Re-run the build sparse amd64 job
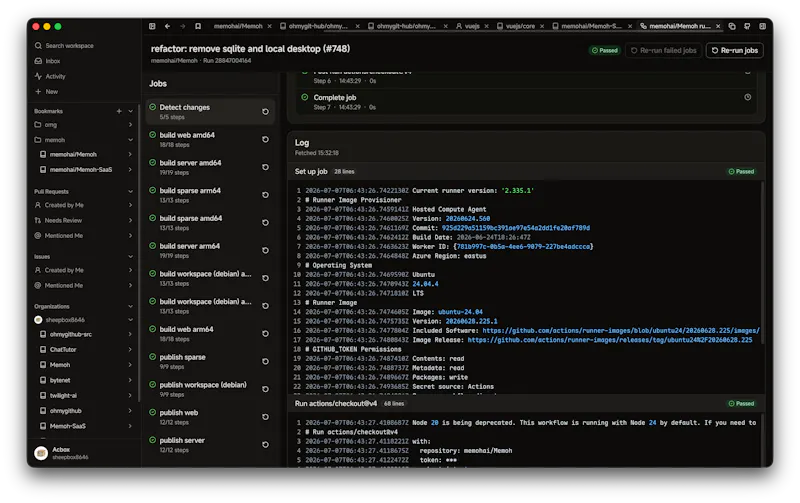 click(x=265, y=223)
